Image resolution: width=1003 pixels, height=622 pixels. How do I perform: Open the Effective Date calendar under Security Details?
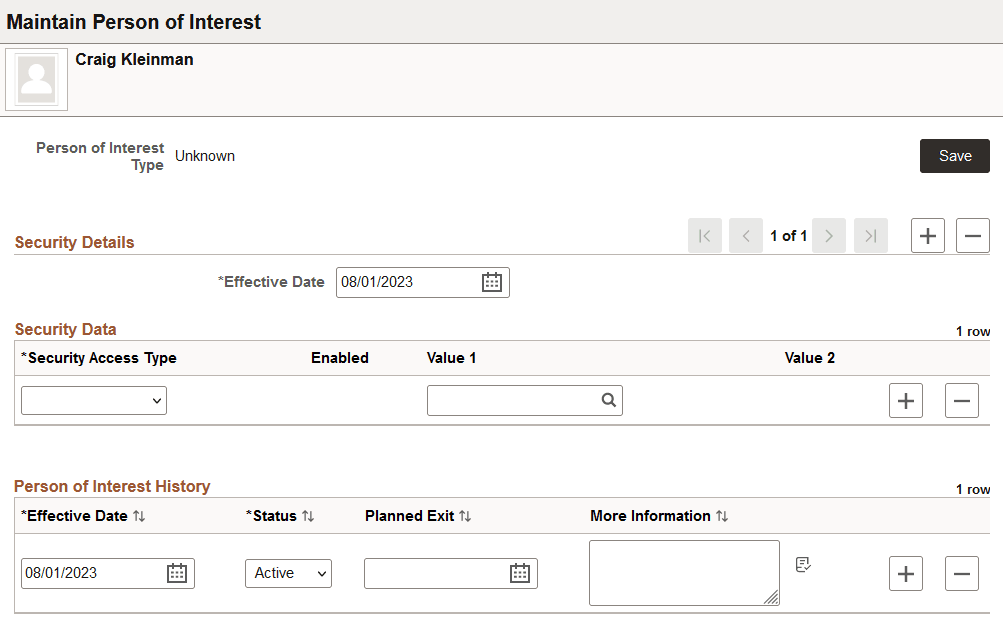pyautogui.click(x=491, y=282)
